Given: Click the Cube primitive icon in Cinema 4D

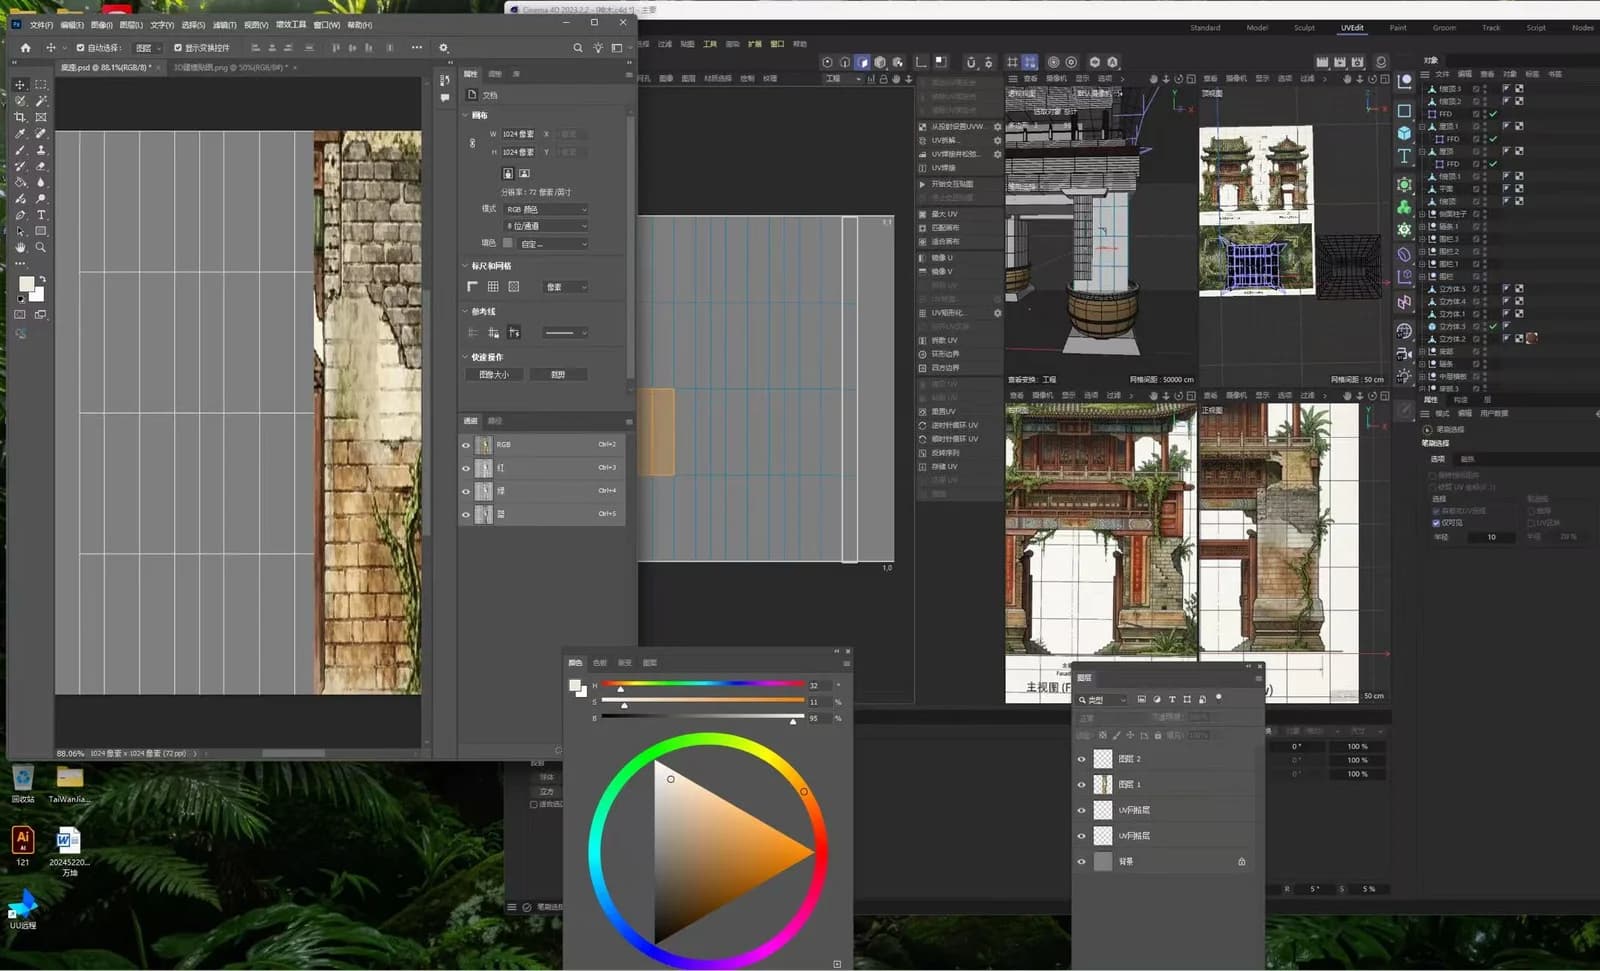Looking at the screenshot, I should tap(1404, 133).
